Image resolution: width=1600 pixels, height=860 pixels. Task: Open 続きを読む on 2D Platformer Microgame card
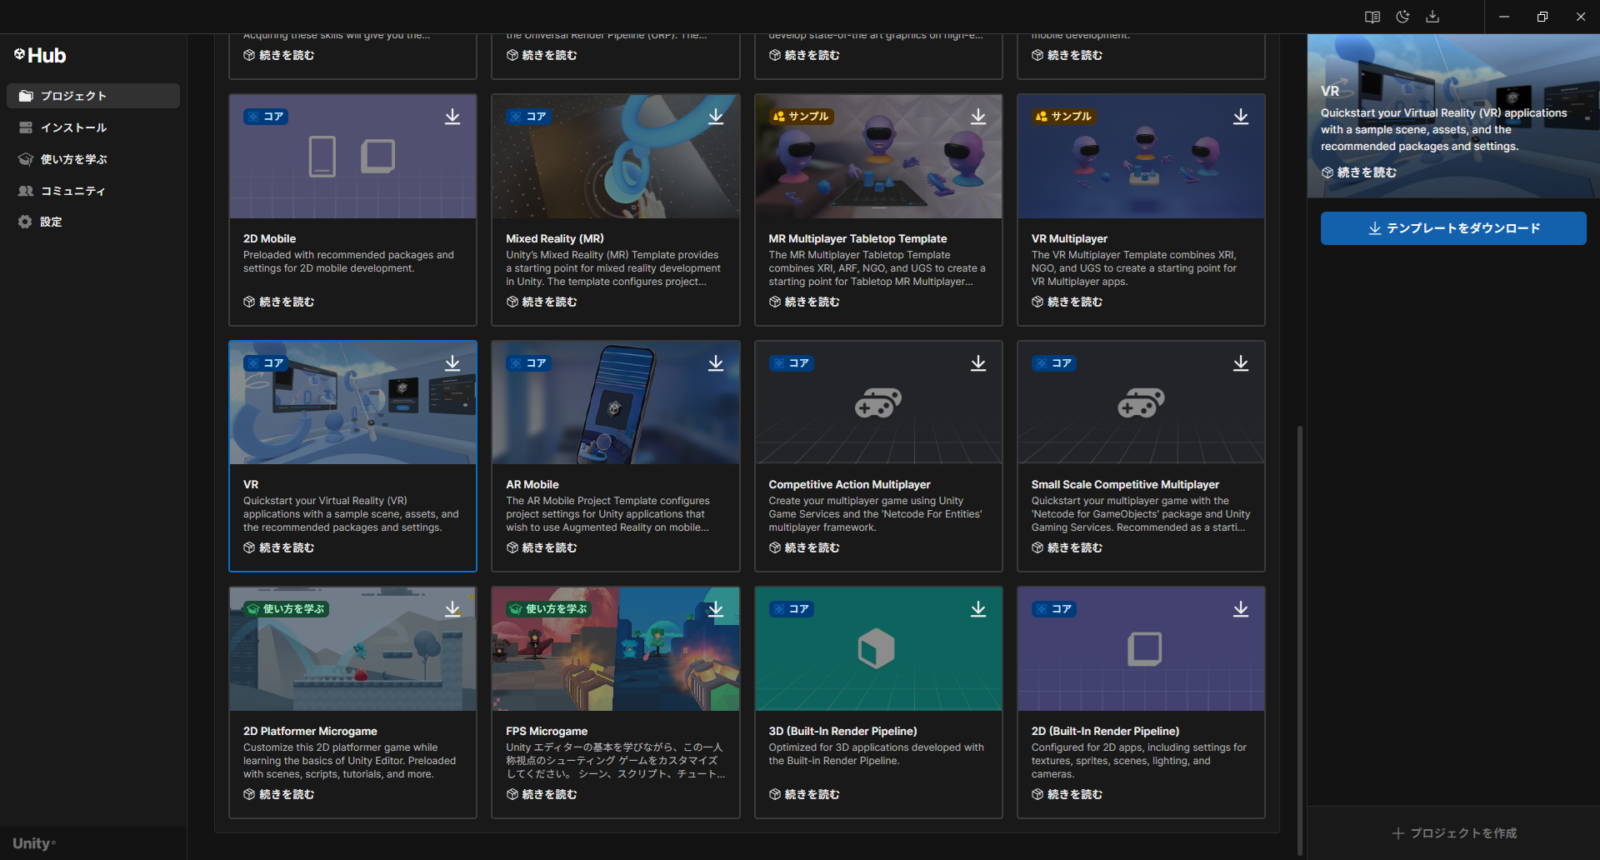[279, 795]
